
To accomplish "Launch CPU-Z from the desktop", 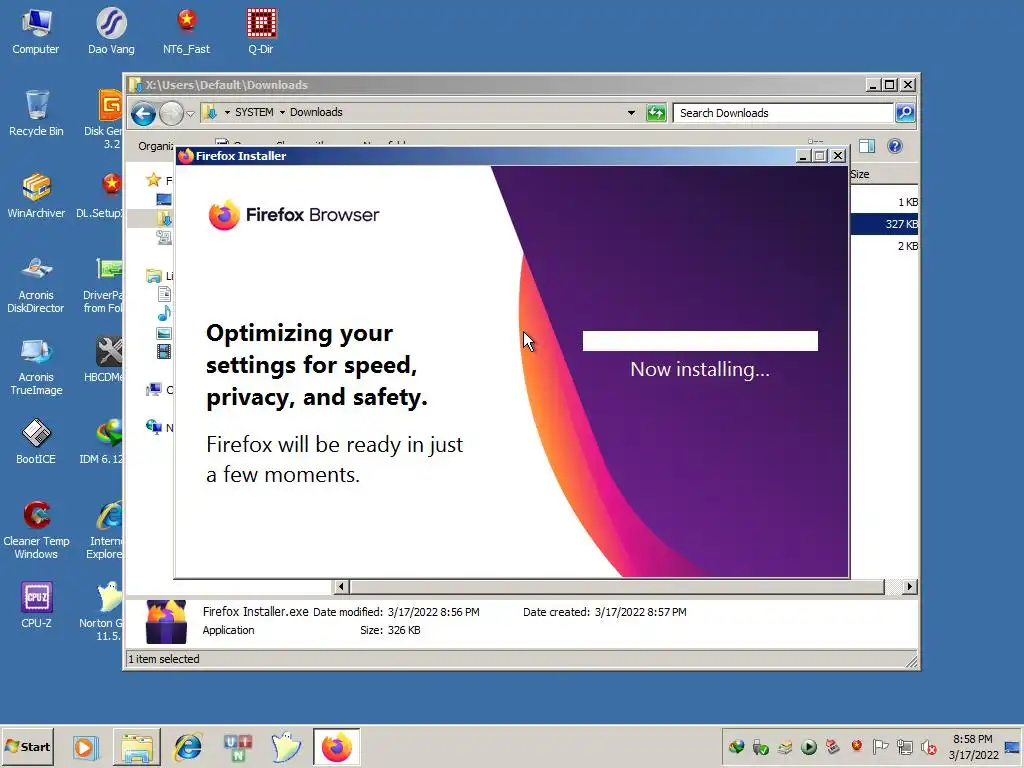I will [x=36, y=605].
